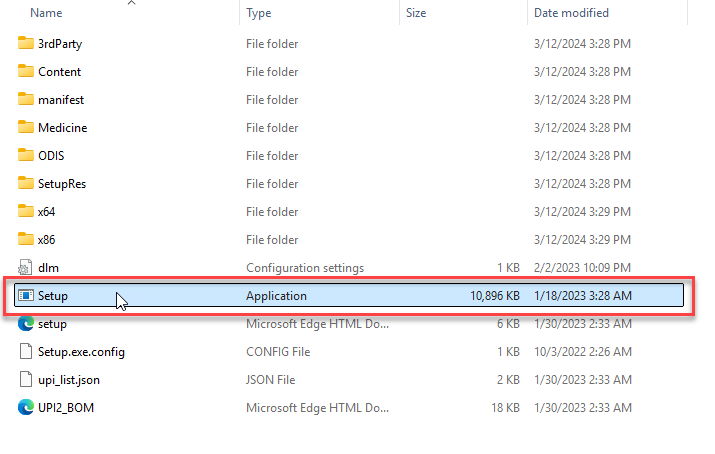Select the upi_list.json file icon
Screen dimensions: 715x454
coord(26,380)
